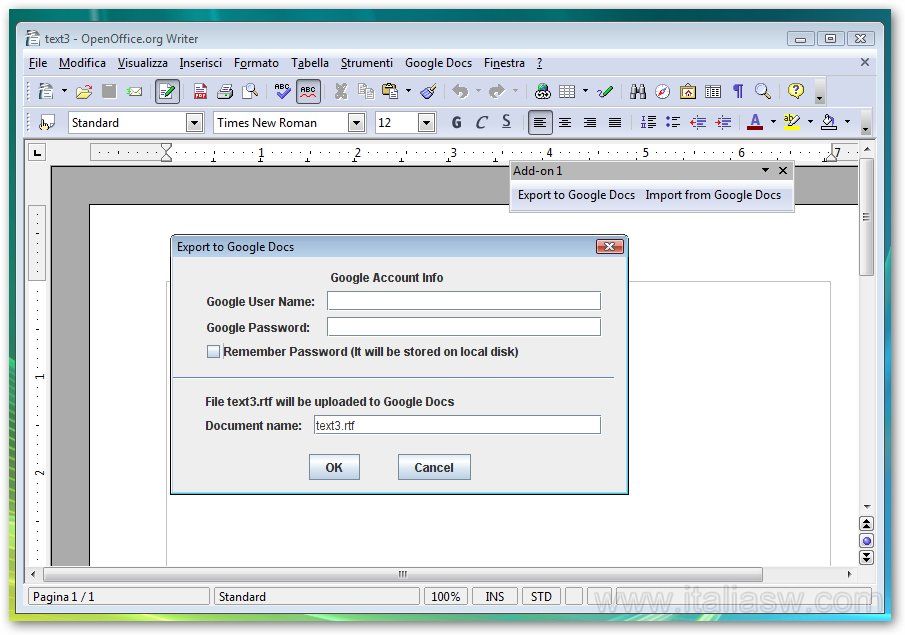The width and height of the screenshot is (905, 635).
Task: Apply the Font Color A swatch
Action: click(755, 122)
